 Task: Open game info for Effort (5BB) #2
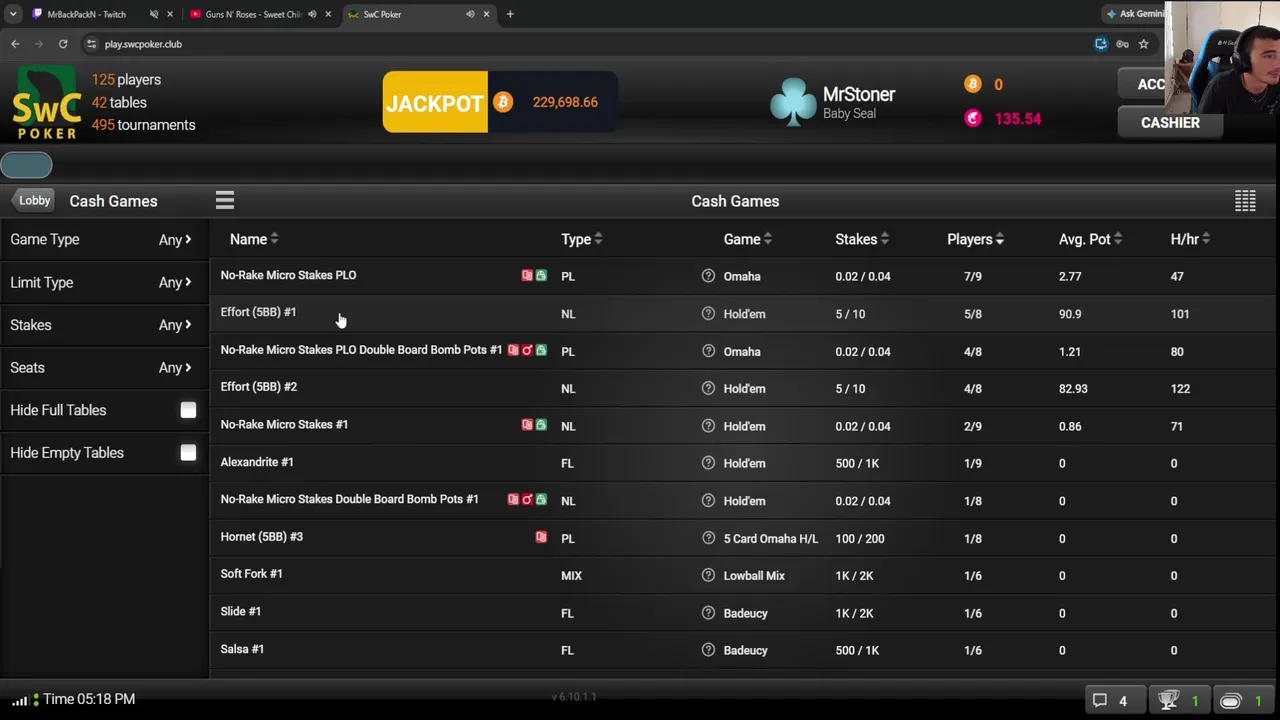[708, 388]
